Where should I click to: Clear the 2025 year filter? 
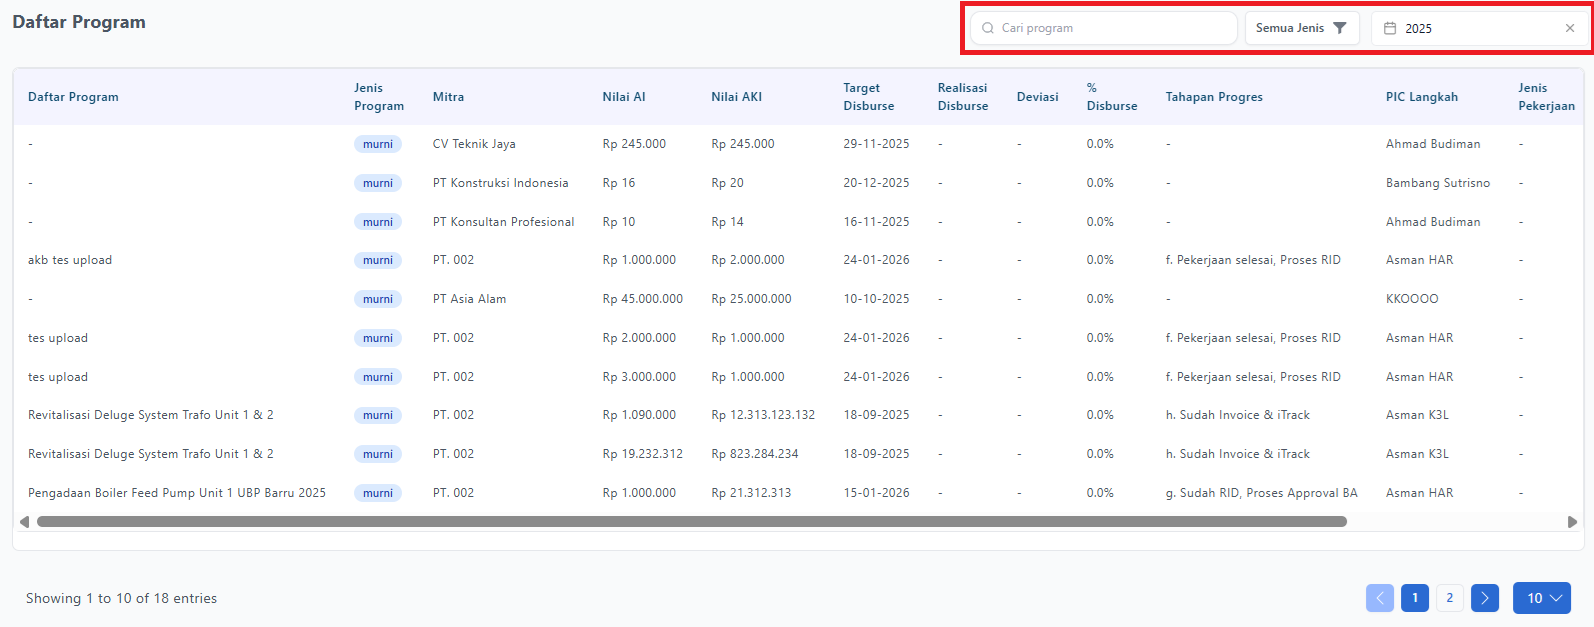(x=1570, y=28)
